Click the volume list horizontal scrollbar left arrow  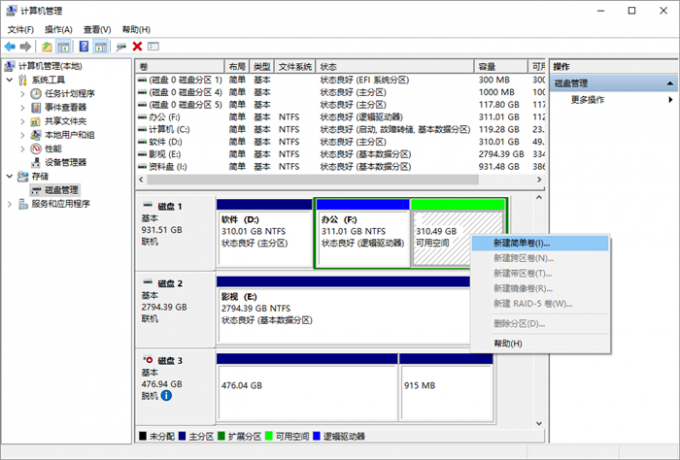141,179
